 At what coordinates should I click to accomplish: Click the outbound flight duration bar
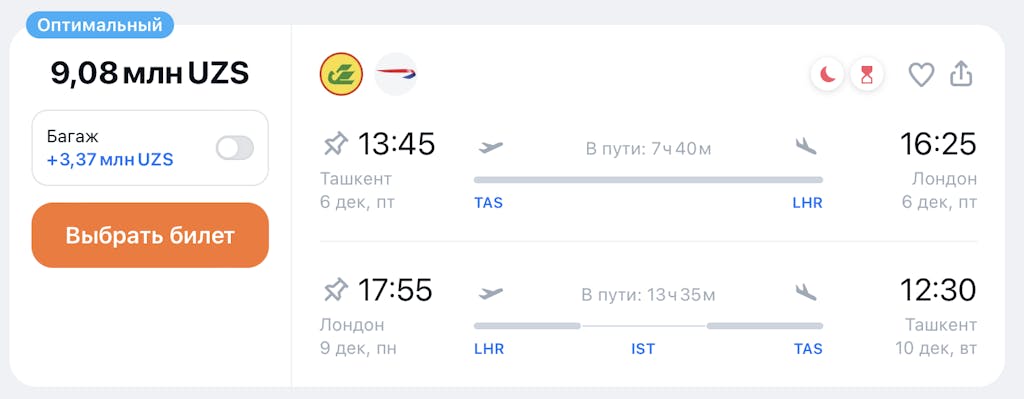click(x=648, y=180)
